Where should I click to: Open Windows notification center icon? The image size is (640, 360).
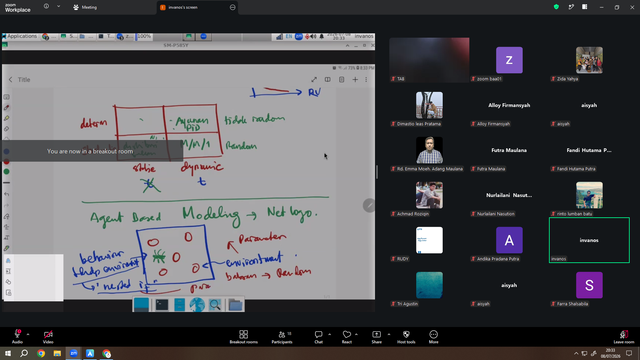(x=629, y=353)
